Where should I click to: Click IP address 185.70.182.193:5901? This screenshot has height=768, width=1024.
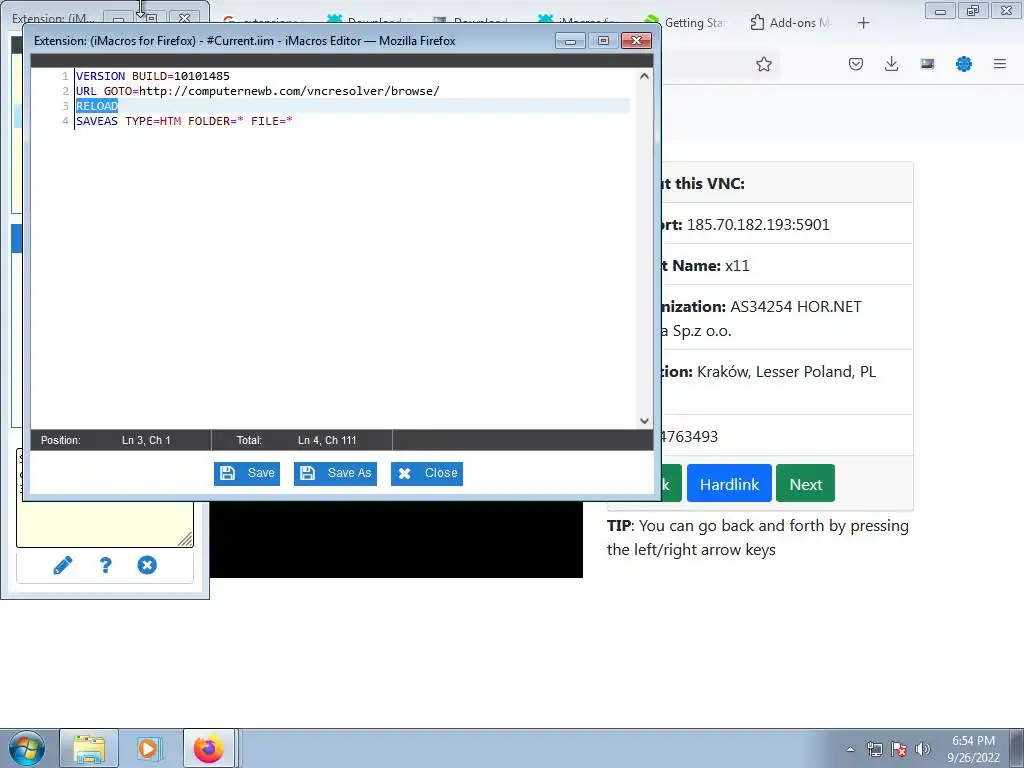pyautogui.click(x=758, y=225)
